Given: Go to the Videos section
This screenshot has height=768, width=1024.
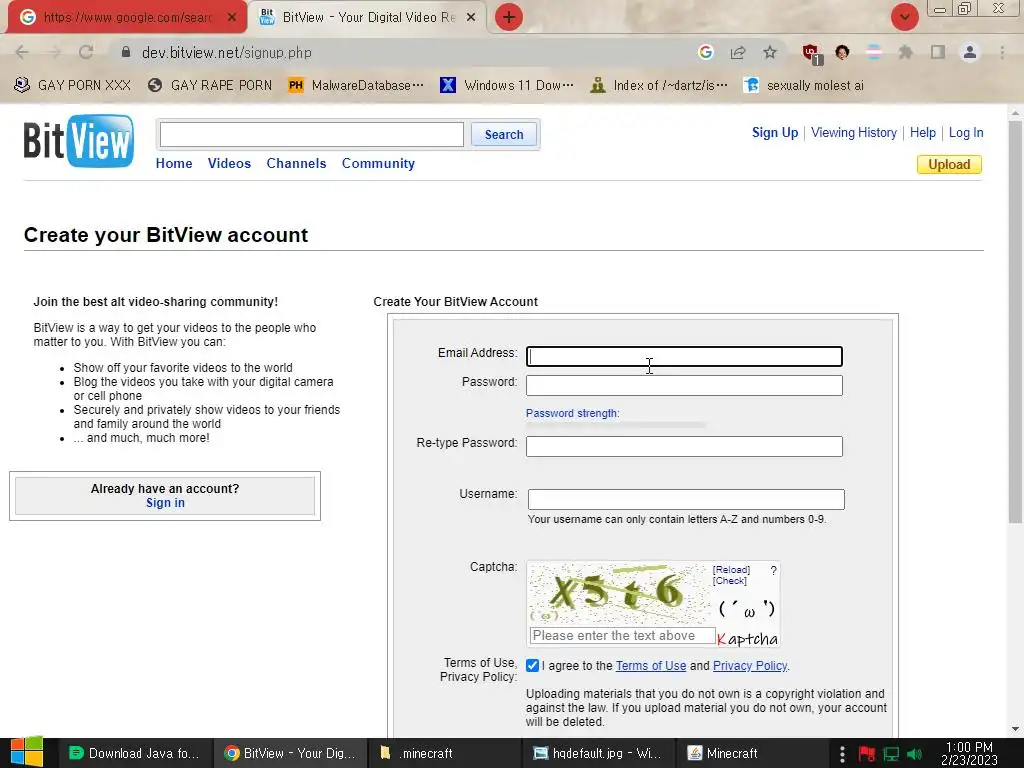Looking at the screenshot, I should (229, 163).
